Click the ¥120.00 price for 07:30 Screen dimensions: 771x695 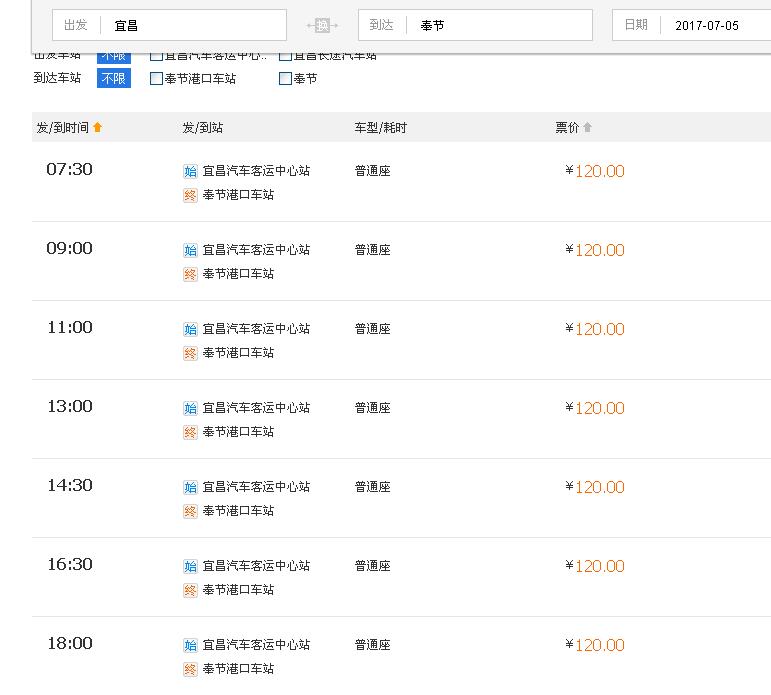[595, 171]
